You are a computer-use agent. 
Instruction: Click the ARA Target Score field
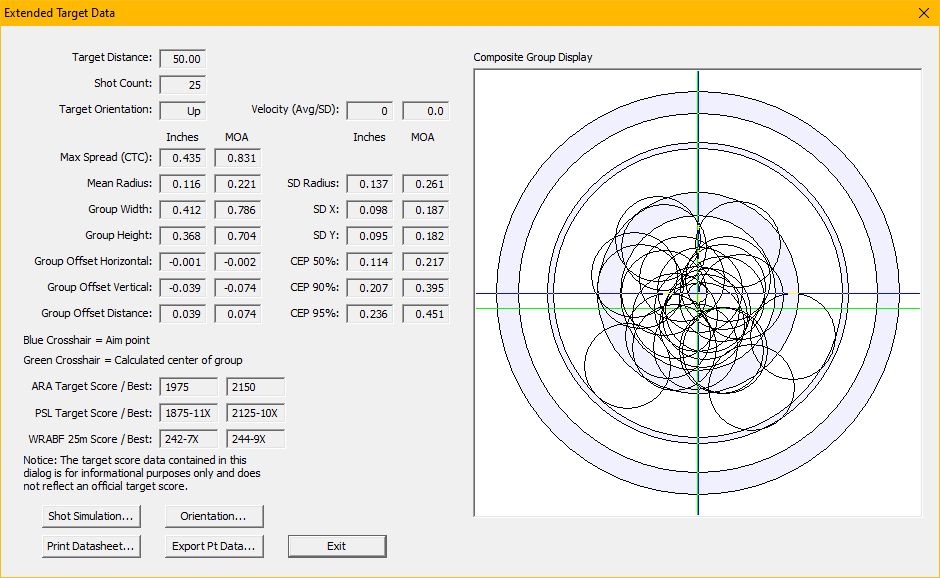click(x=188, y=387)
